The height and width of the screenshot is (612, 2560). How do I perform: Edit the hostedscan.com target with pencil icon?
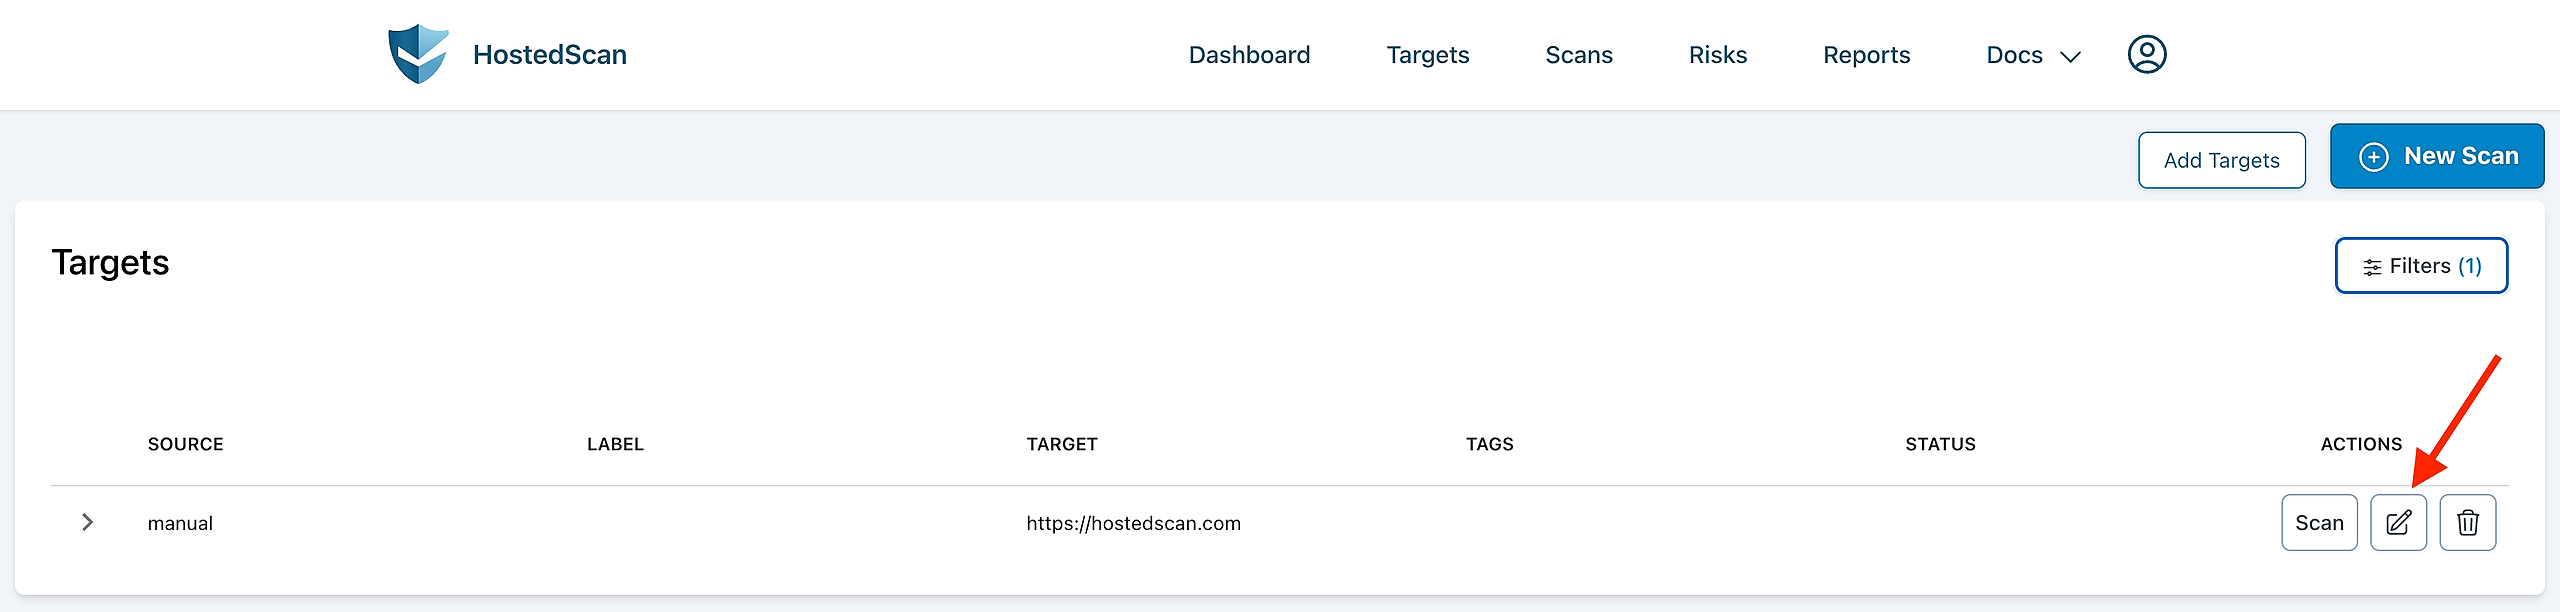[x=2398, y=523]
